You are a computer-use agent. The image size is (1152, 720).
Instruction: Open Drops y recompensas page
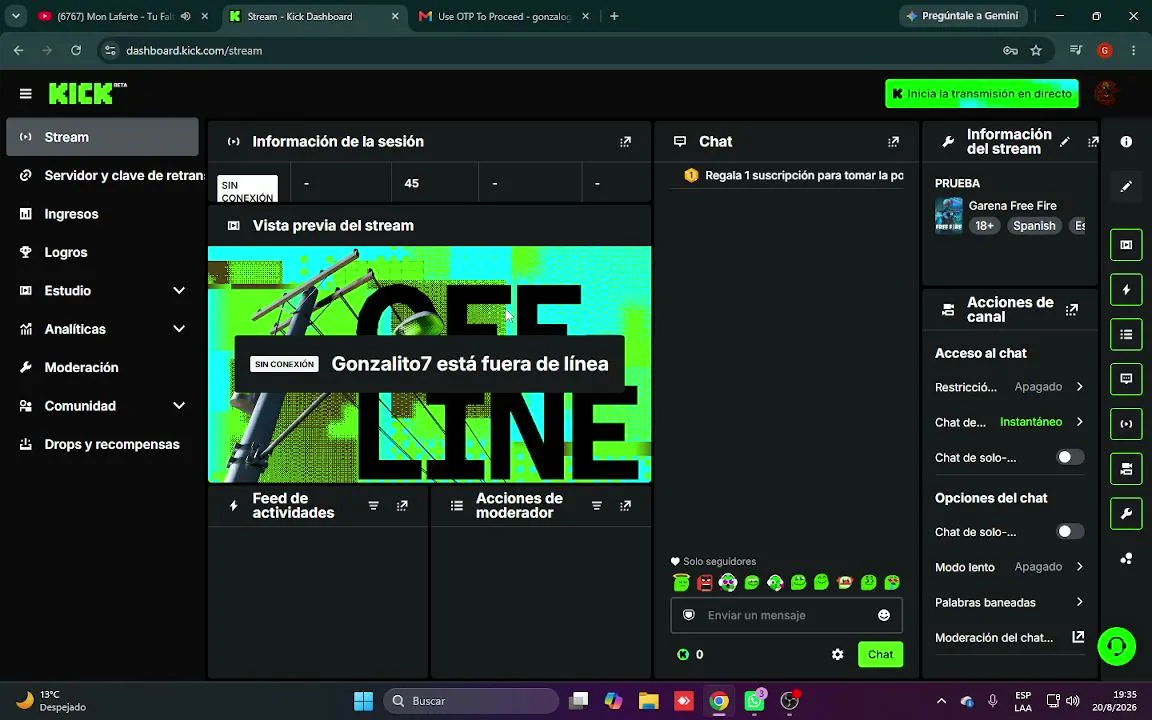click(102, 444)
